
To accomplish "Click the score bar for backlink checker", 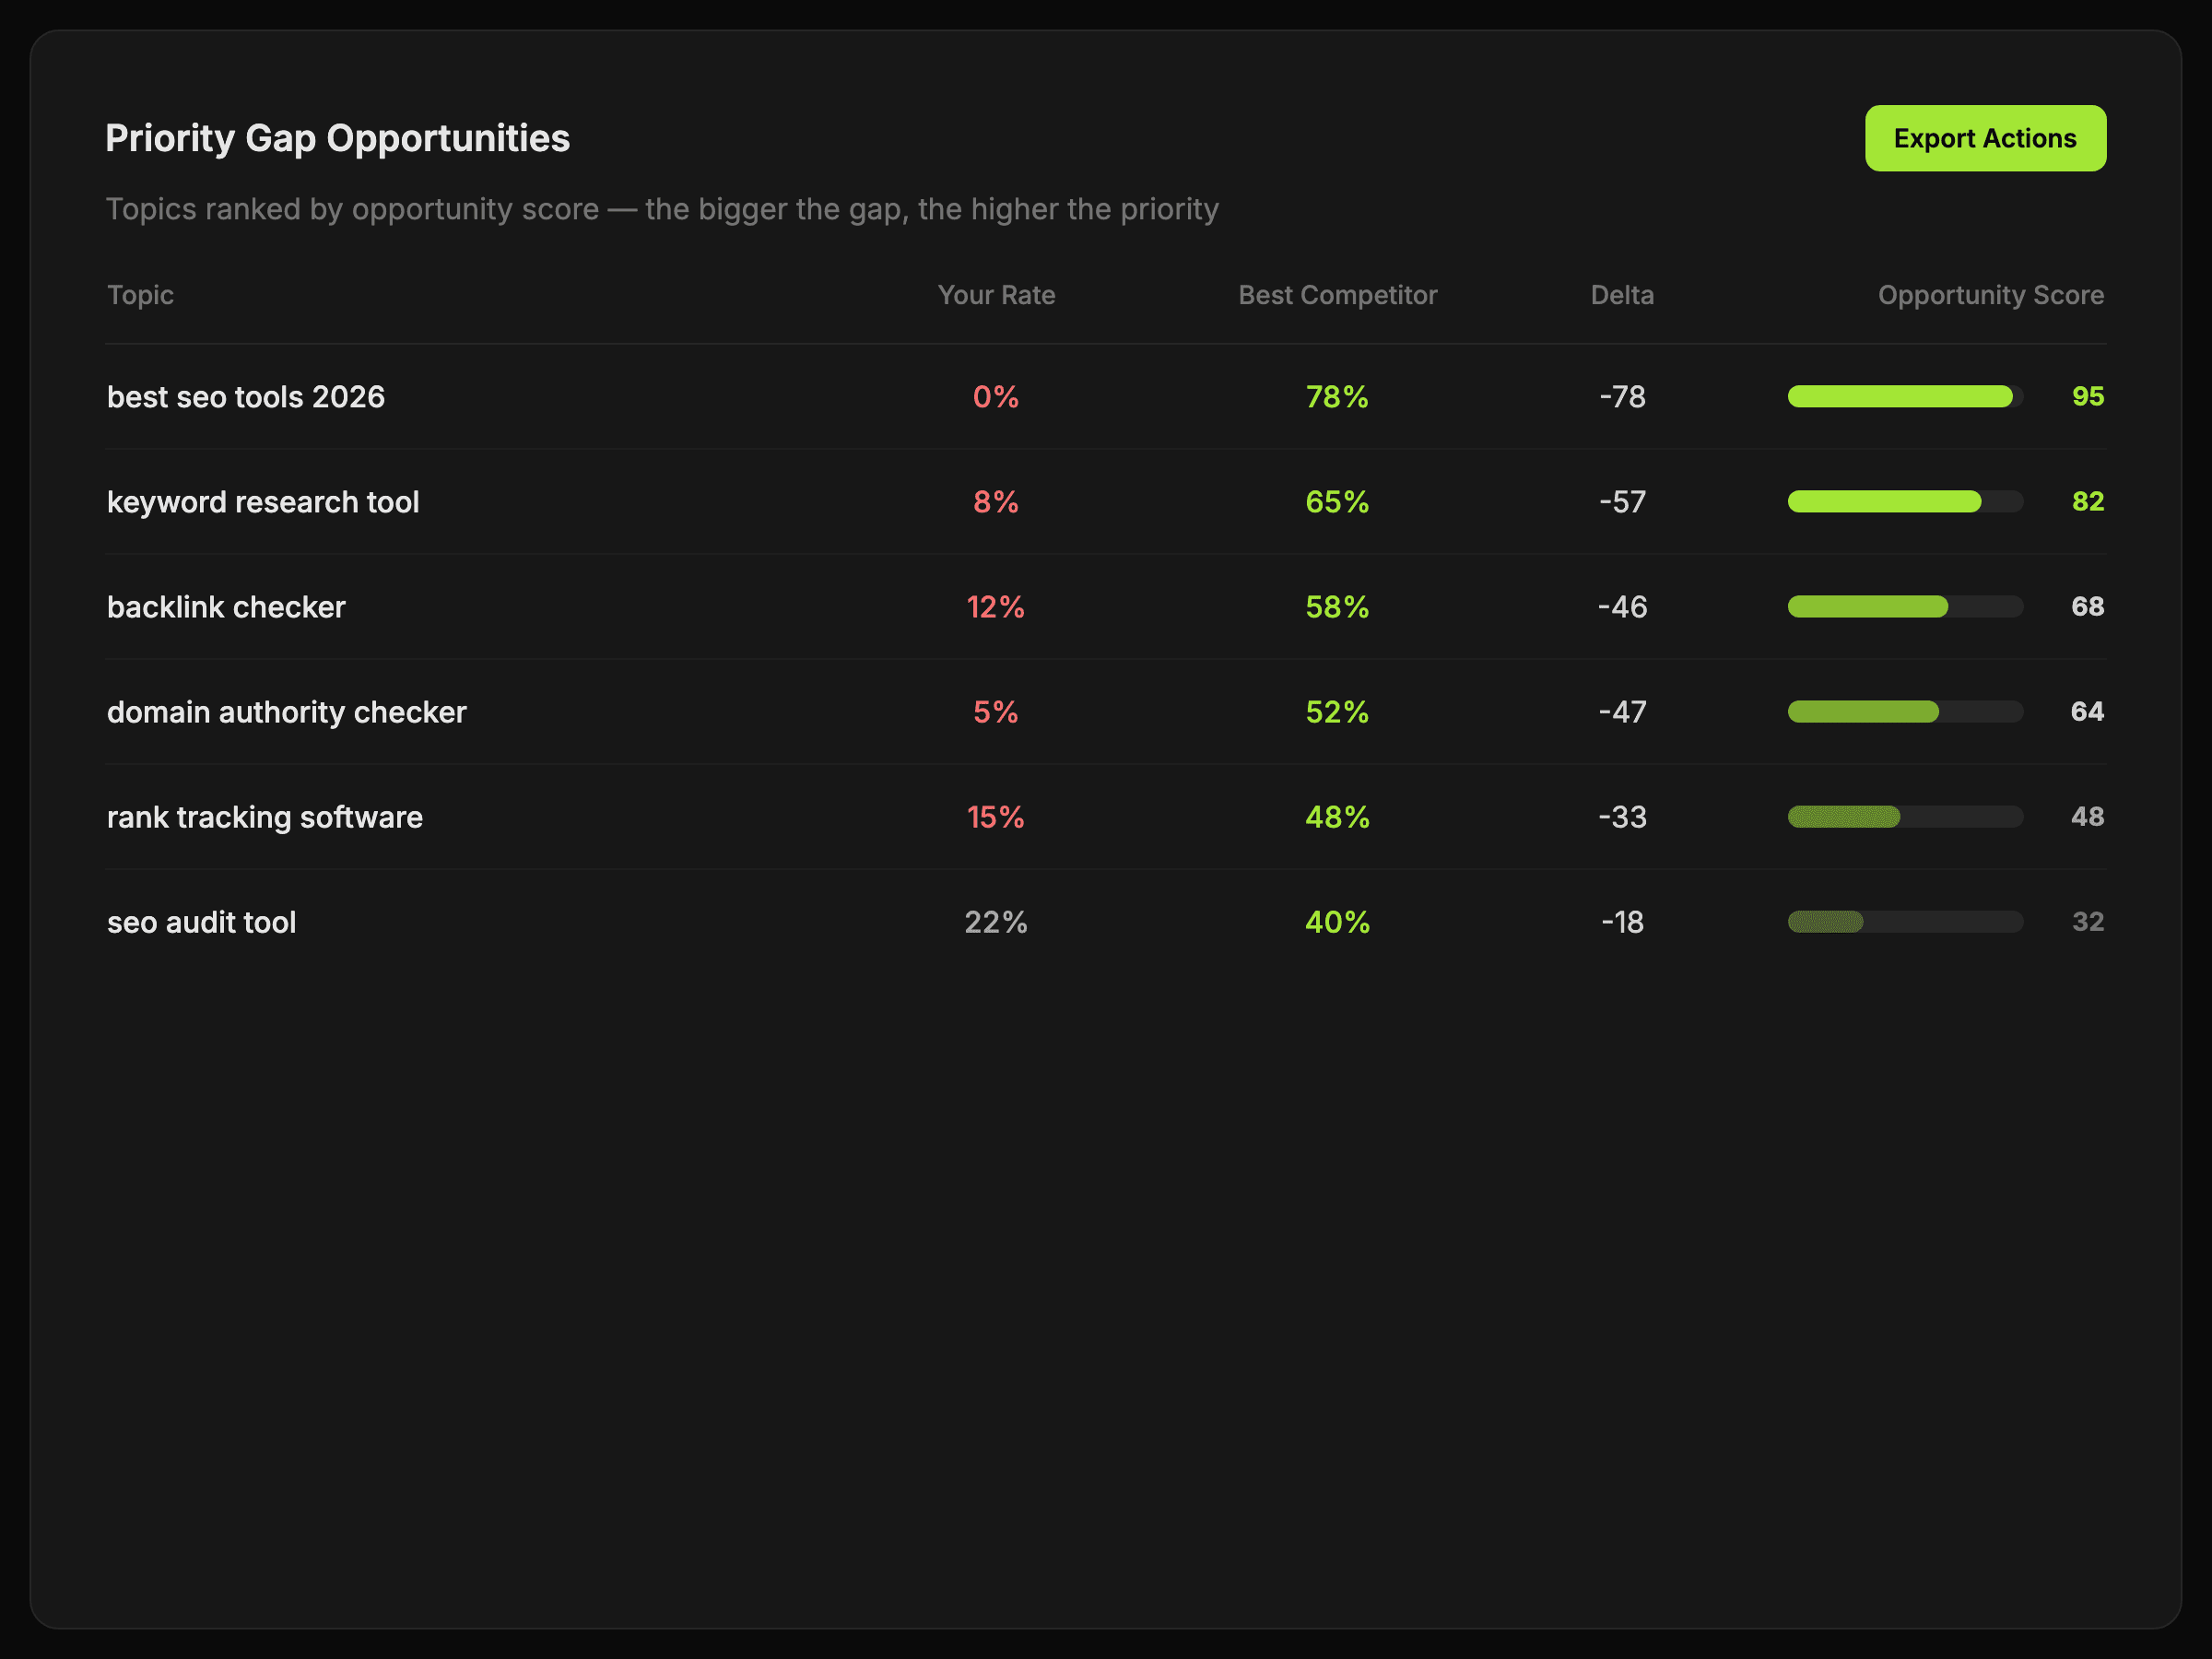I will (1904, 607).
